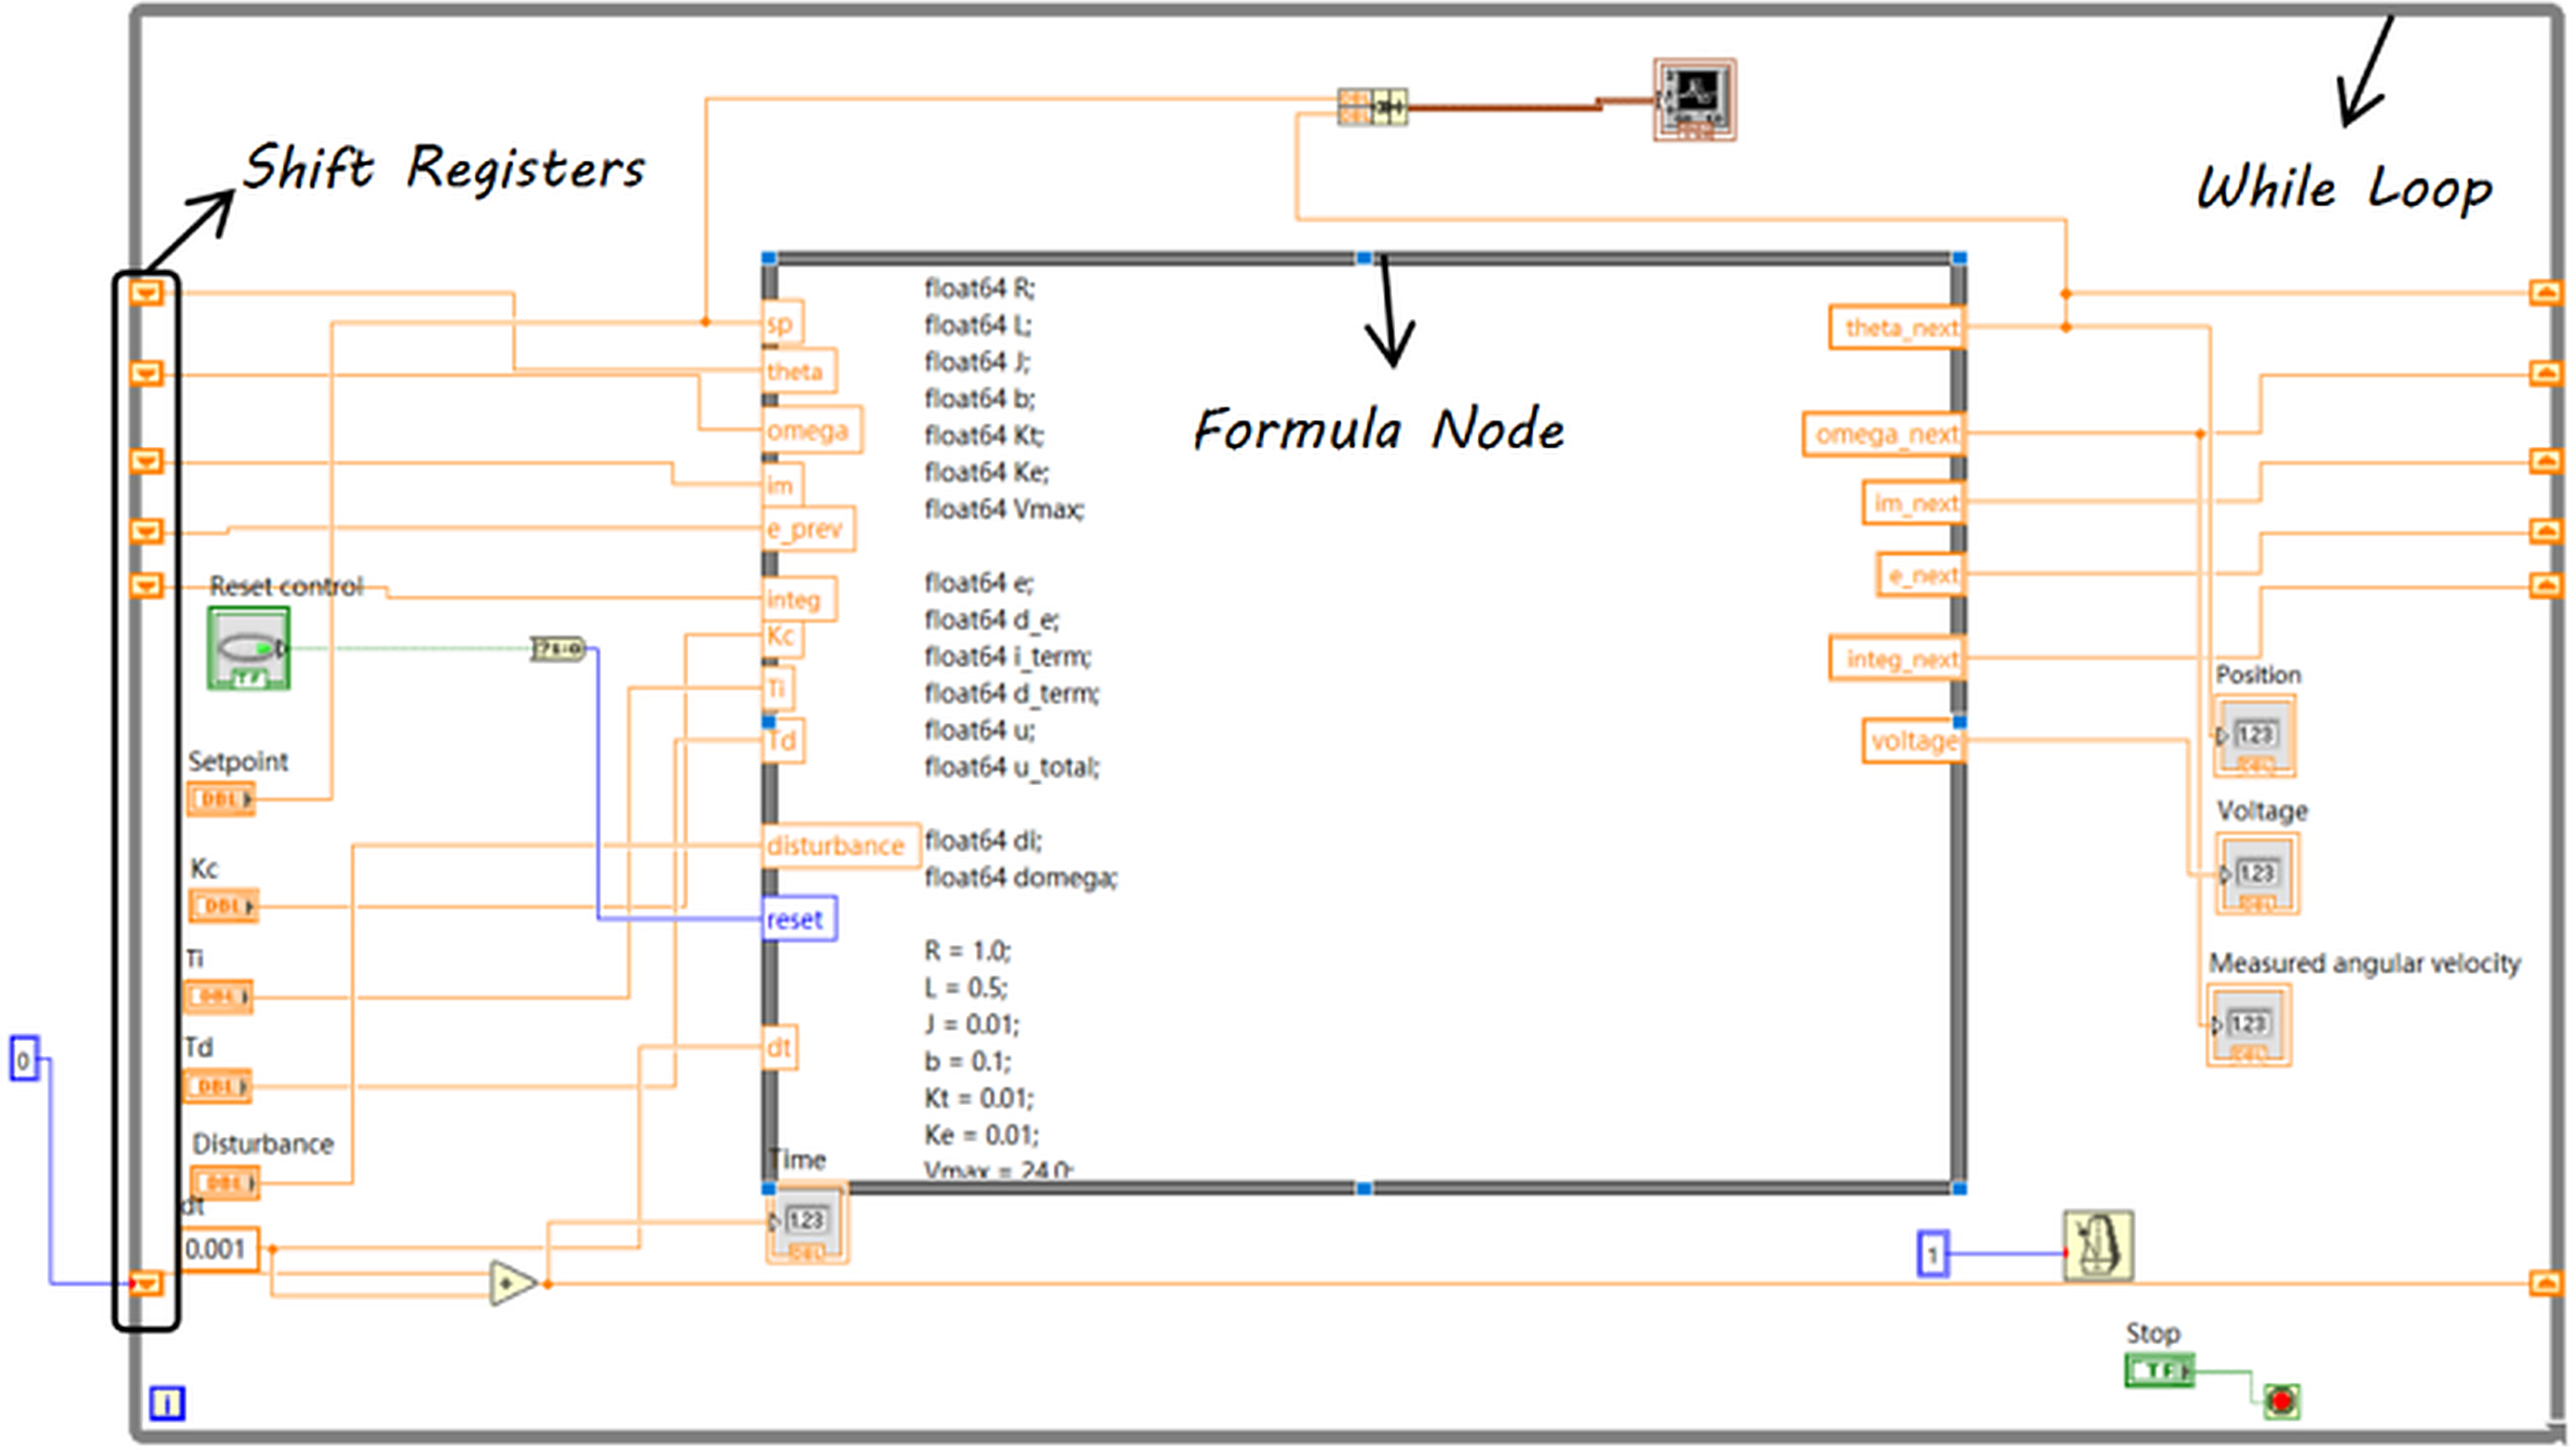Screen dimensions: 2576x1450
Task: Select the omega input terminal
Action: coord(810,431)
